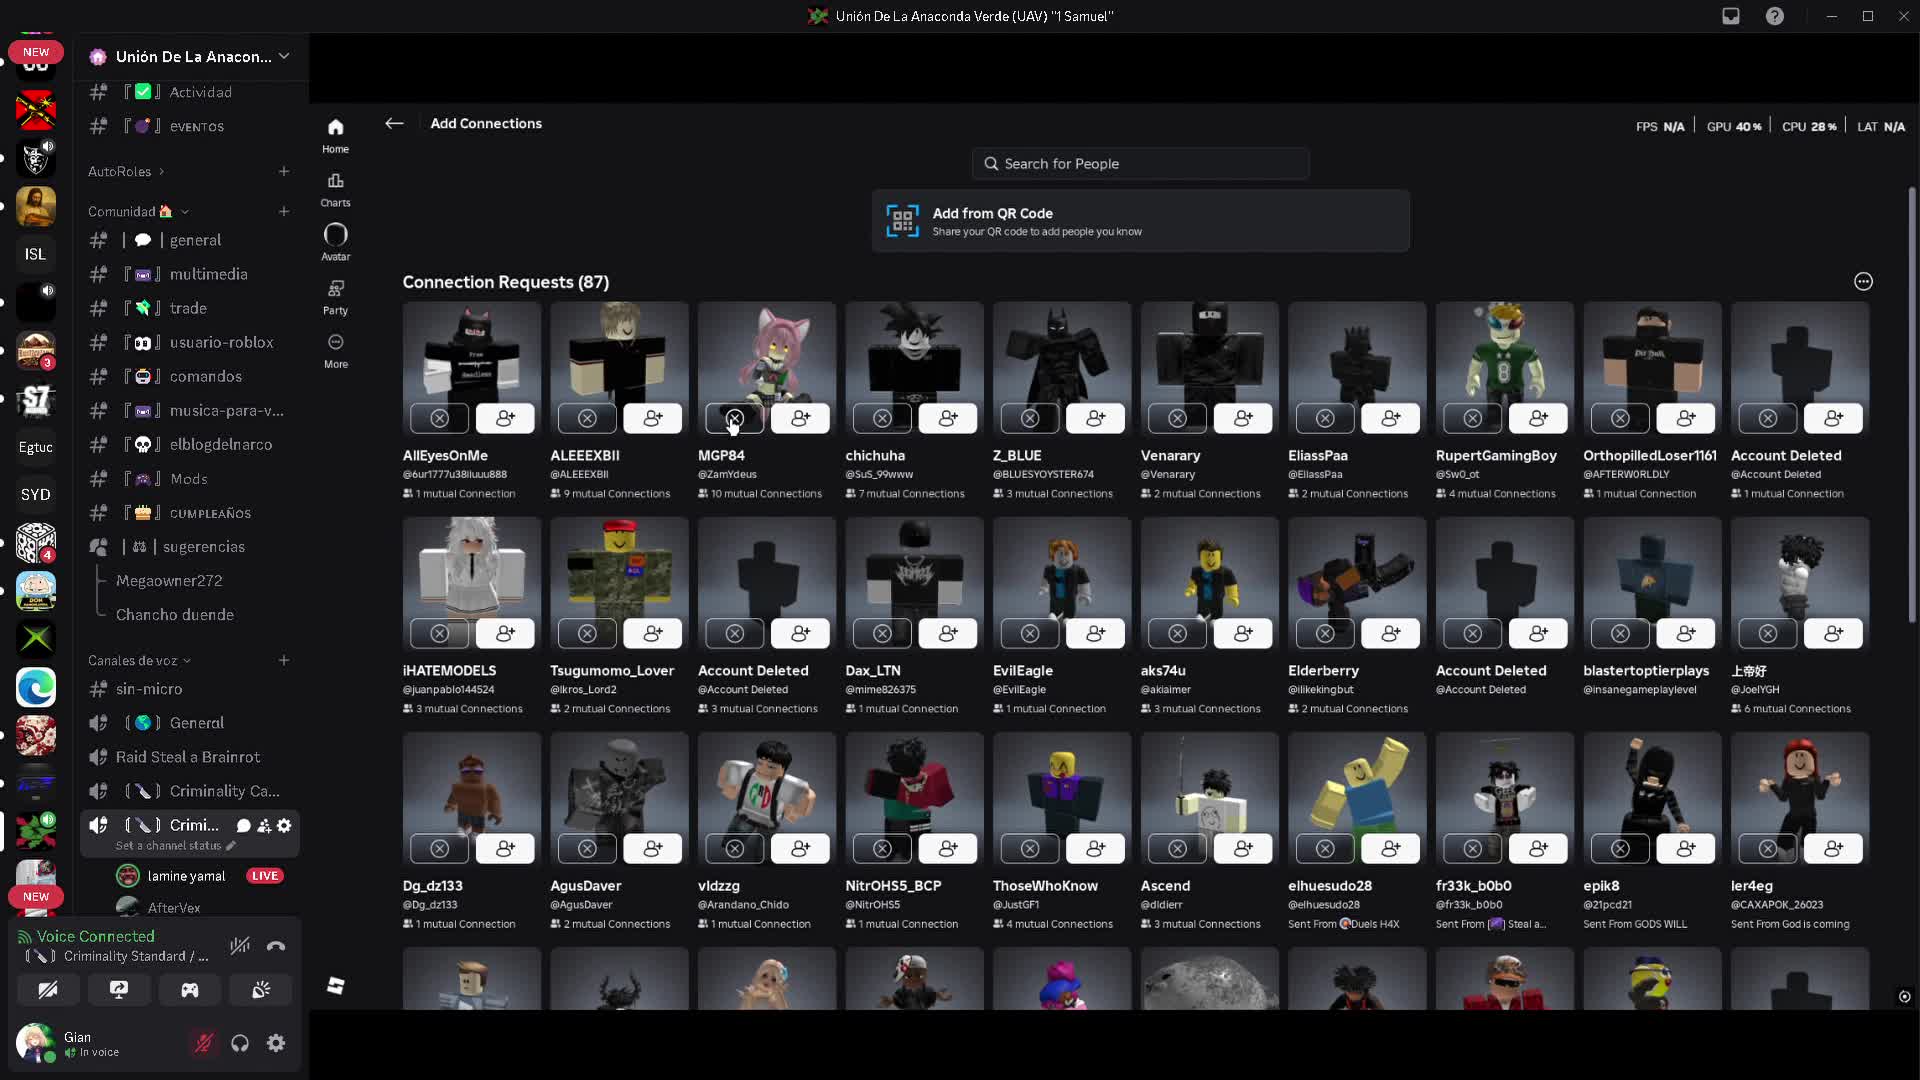Screen dimensions: 1920x1080
Task: Click the Search for People field
Action: point(1140,163)
